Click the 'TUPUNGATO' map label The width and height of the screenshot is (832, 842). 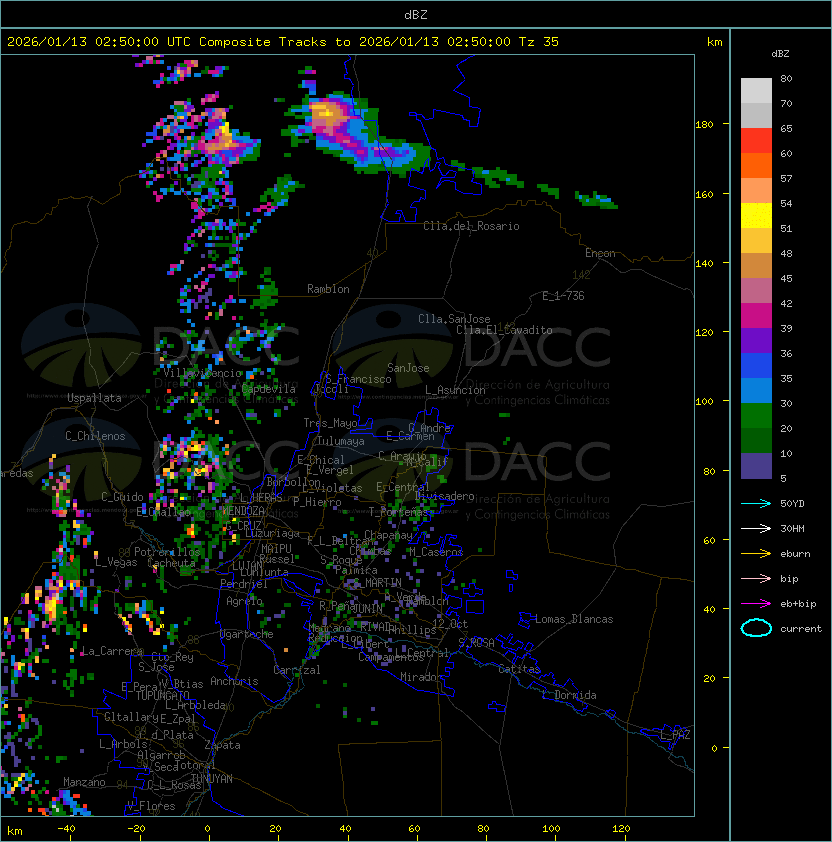pos(163,696)
